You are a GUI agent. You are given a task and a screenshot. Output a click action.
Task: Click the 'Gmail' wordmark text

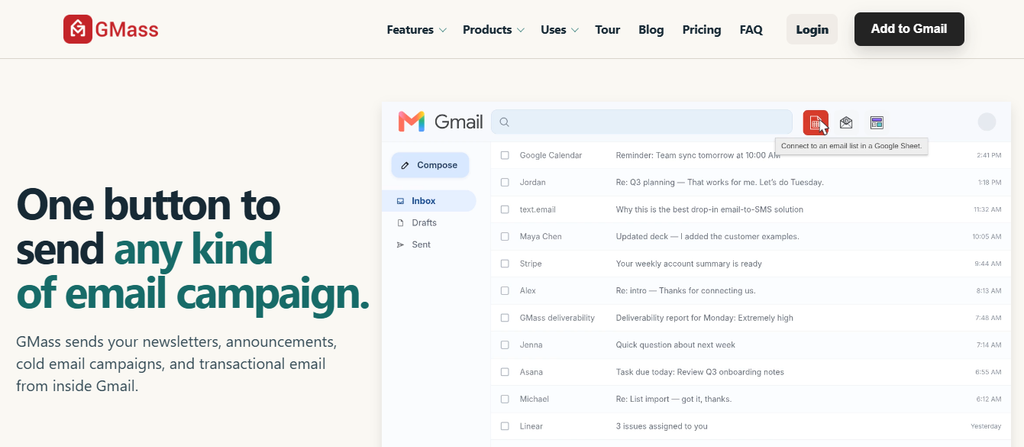tap(458, 122)
